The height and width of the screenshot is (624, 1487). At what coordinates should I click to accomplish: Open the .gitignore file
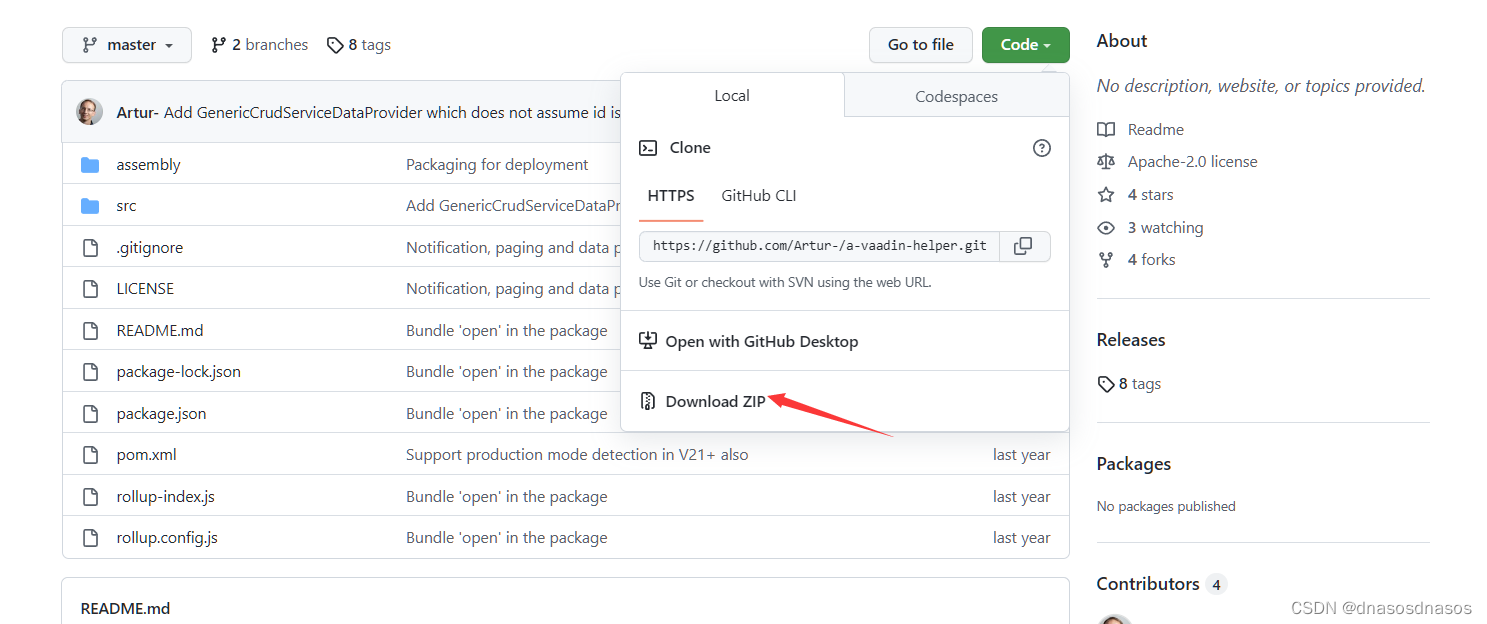click(149, 247)
